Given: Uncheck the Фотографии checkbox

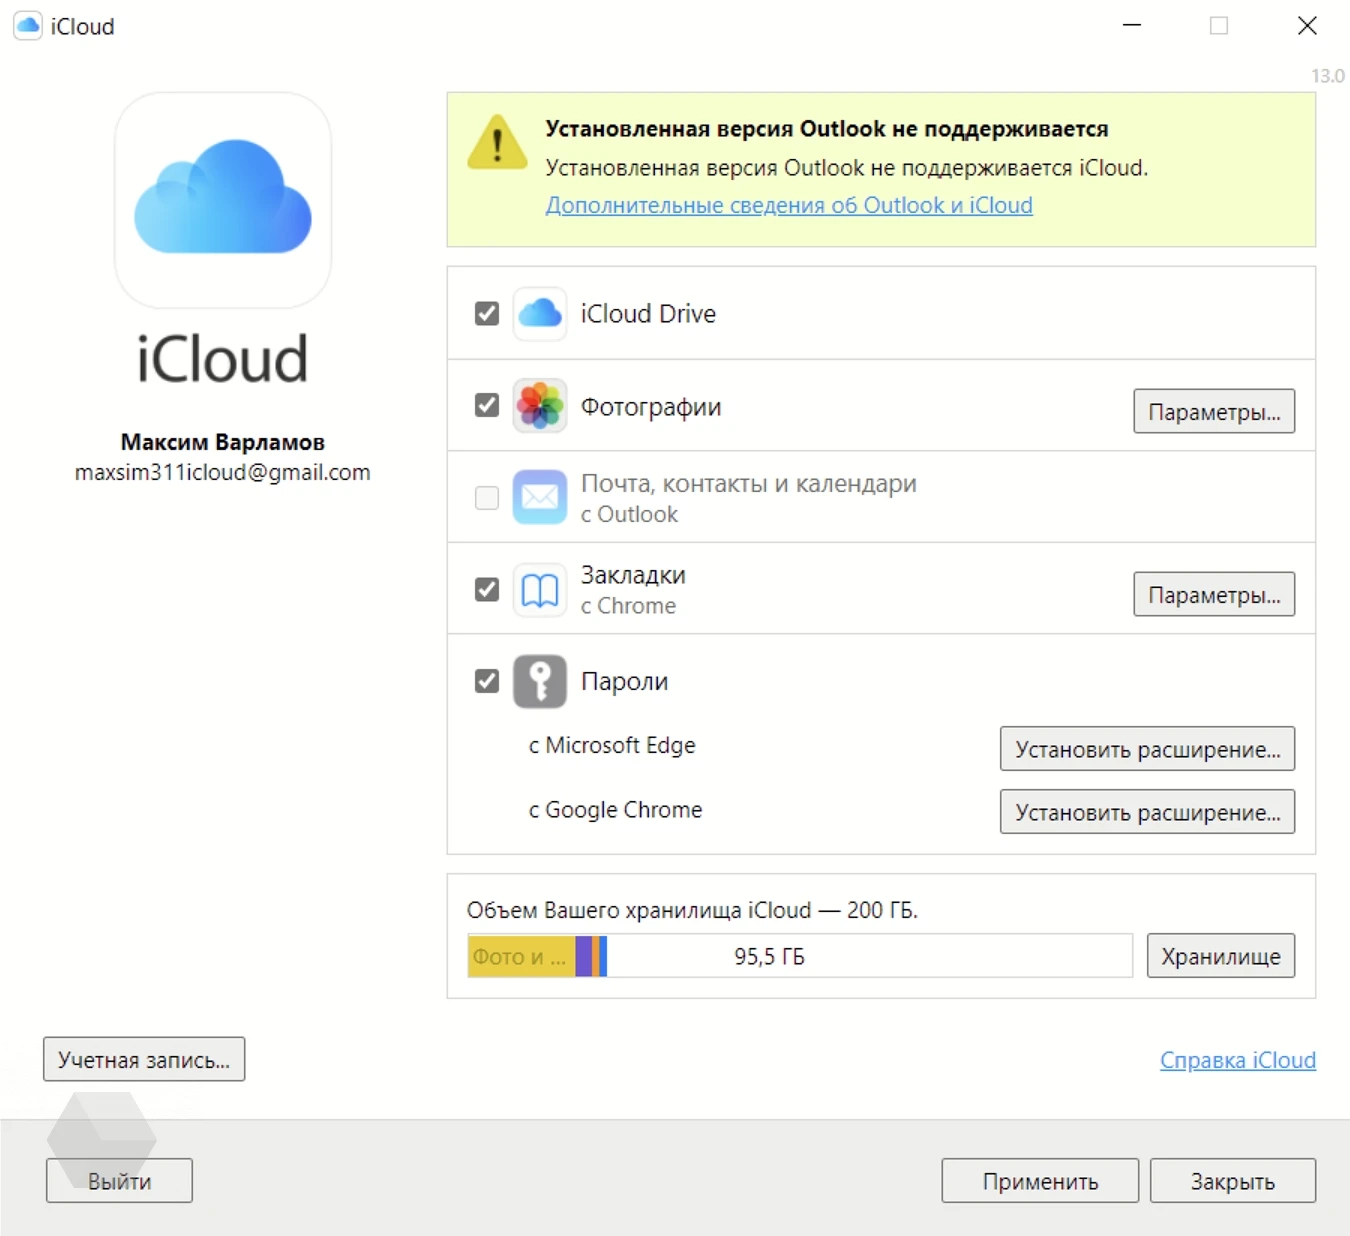Looking at the screenshot, I should (487, 405).
